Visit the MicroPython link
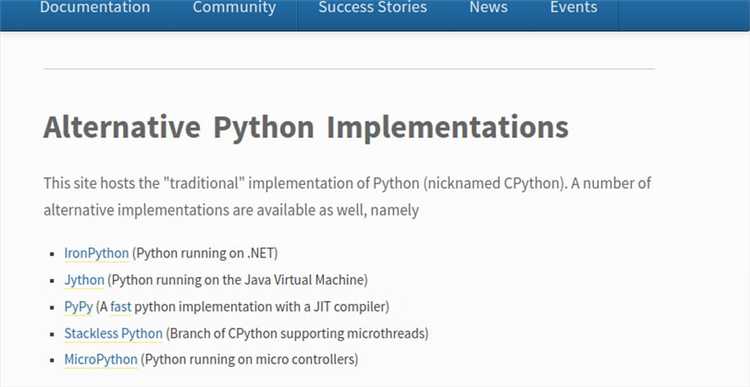Viewport: 750px width, 387px height. pos(101,359)
